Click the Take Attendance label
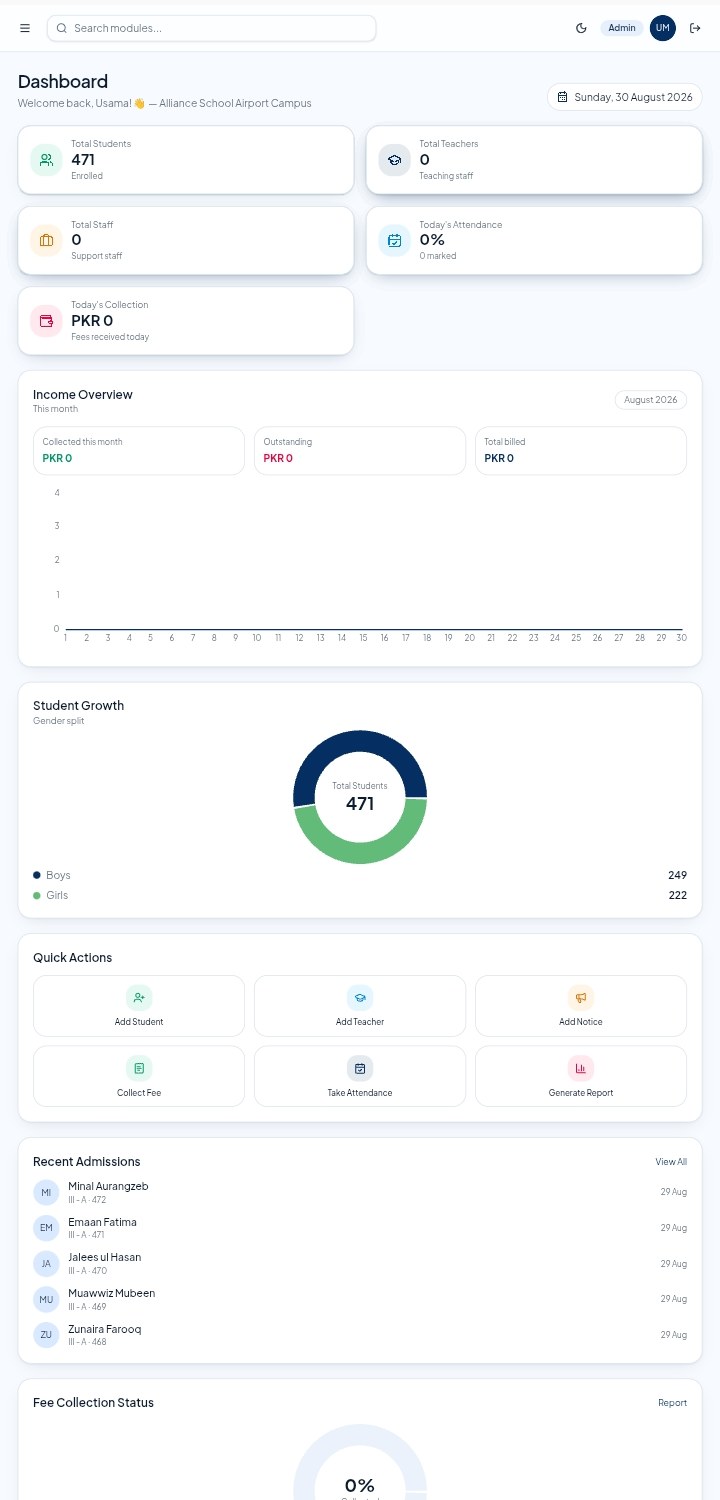This screenshot has width=720, height=1500. (360, 1093)
